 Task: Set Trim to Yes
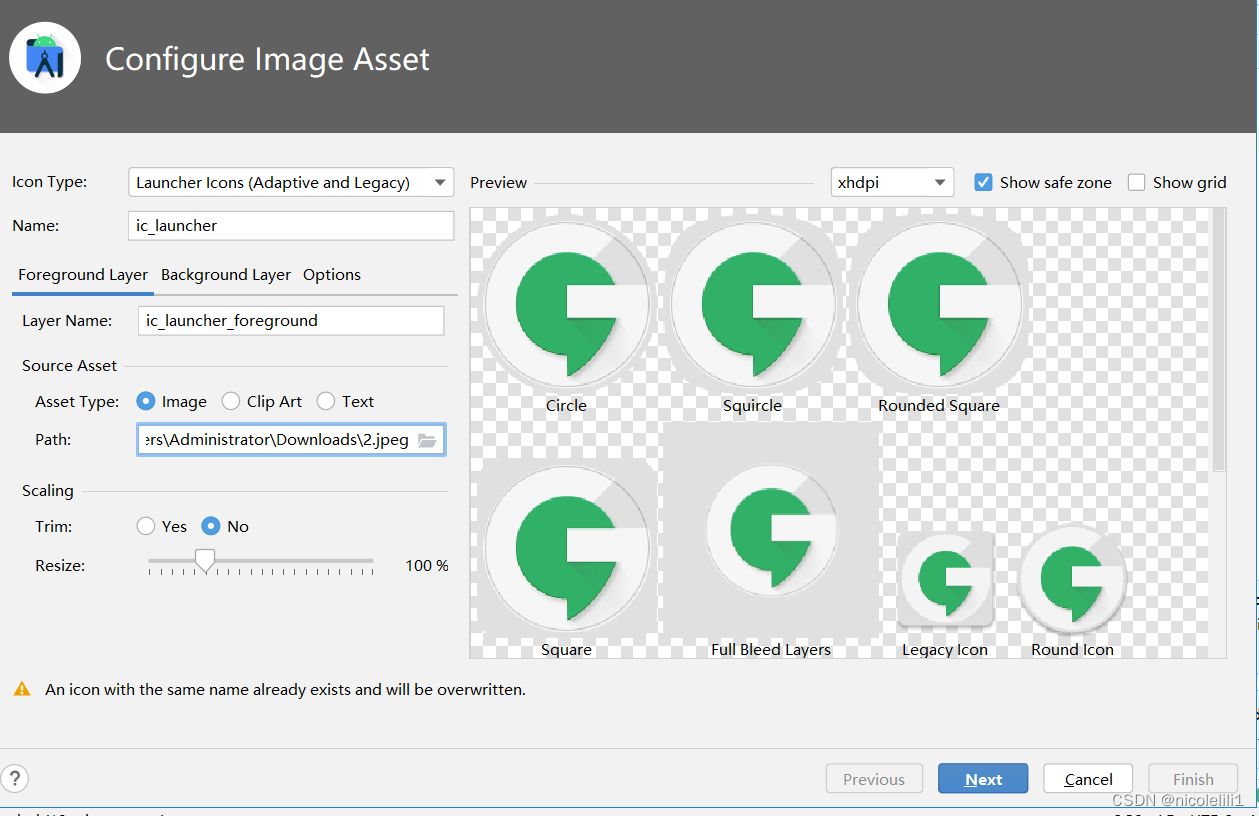pyautogui.click(x=146, y=526)
